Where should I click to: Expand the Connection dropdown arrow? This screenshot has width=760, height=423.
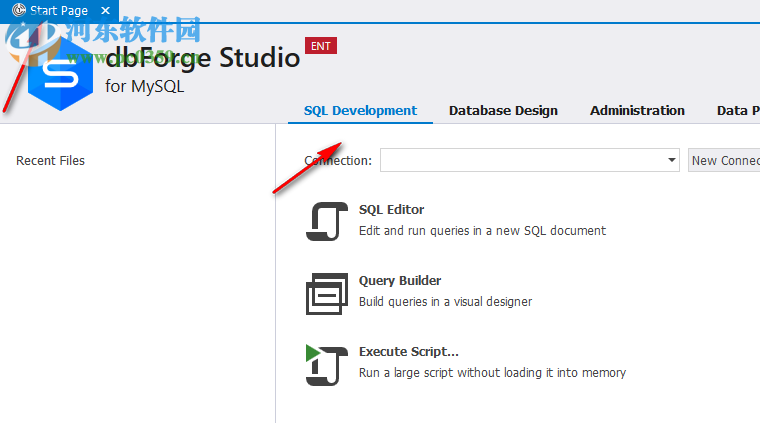click(x=671, y=160)
